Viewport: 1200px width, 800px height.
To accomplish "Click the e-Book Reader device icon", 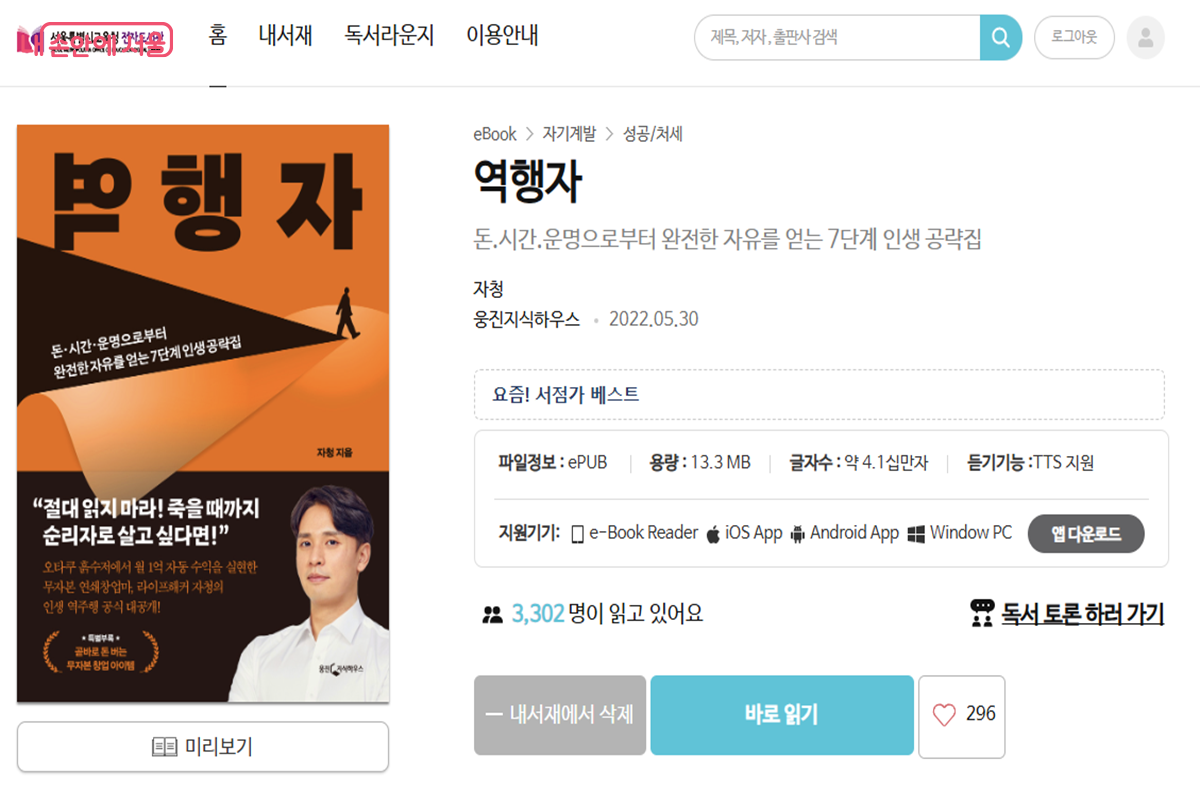I will [577, 534].
